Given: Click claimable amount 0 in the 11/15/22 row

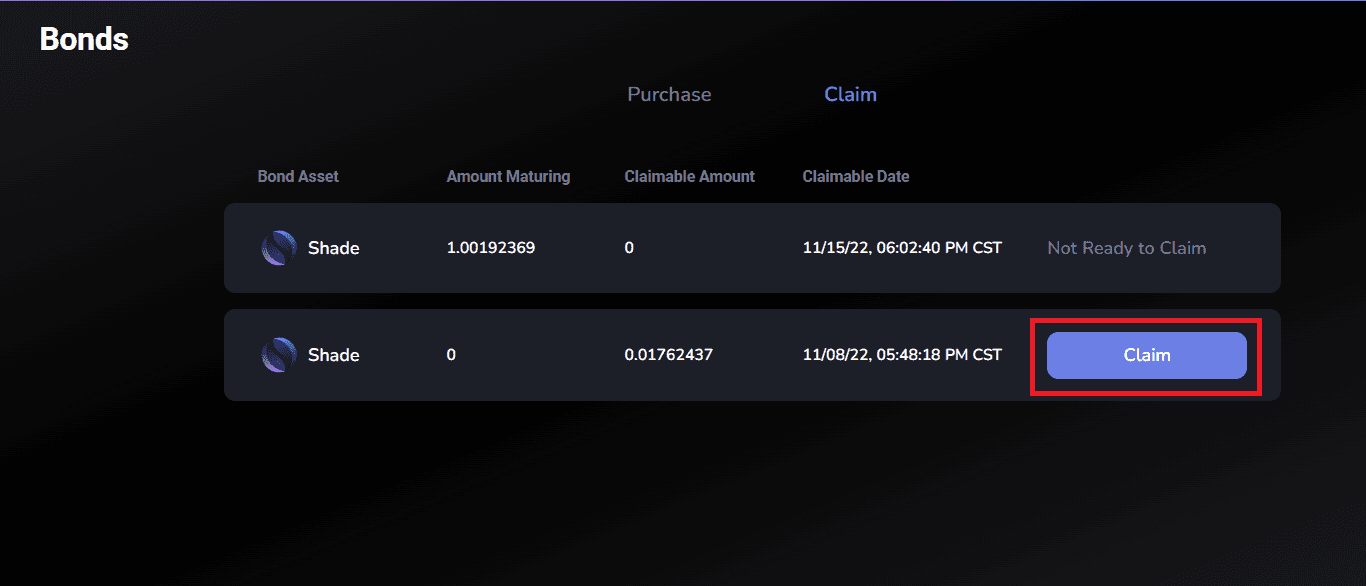Looking at the screenshot, I should pyautogui.click(x=629, y=248).
